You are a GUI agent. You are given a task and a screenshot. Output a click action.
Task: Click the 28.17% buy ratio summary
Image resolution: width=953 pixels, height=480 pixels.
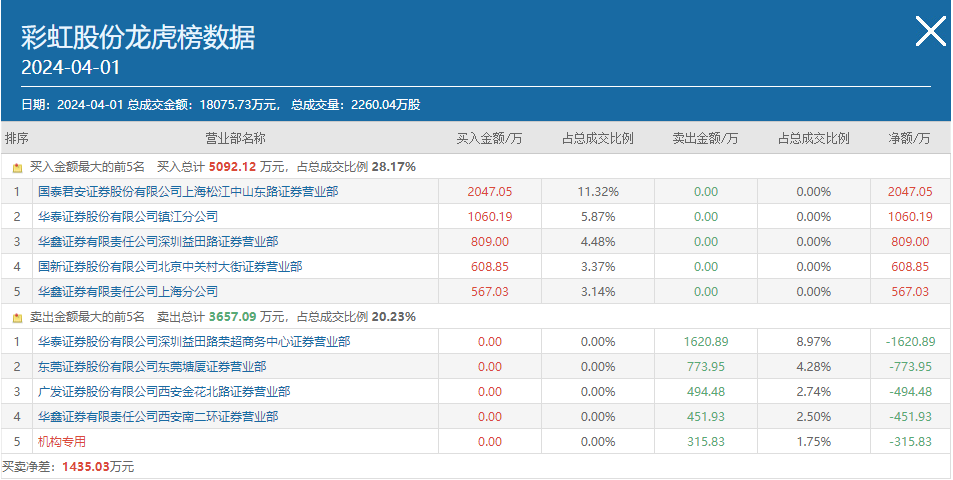coord(394,166)
